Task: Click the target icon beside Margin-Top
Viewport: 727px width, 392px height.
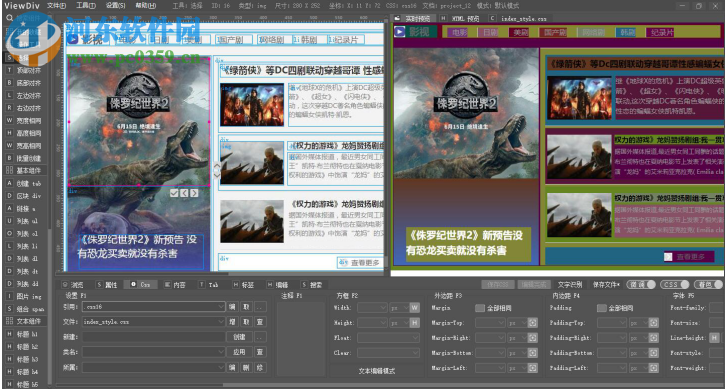Action: point(533,323)
